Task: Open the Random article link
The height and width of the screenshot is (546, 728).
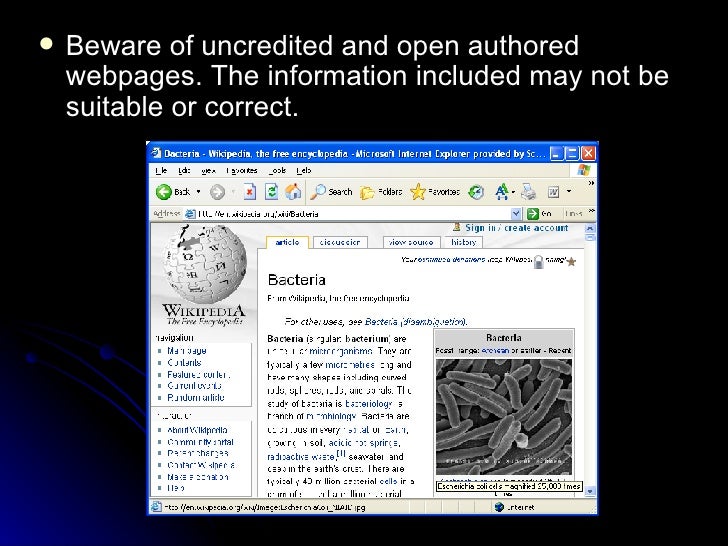Action: click(196, 397)
